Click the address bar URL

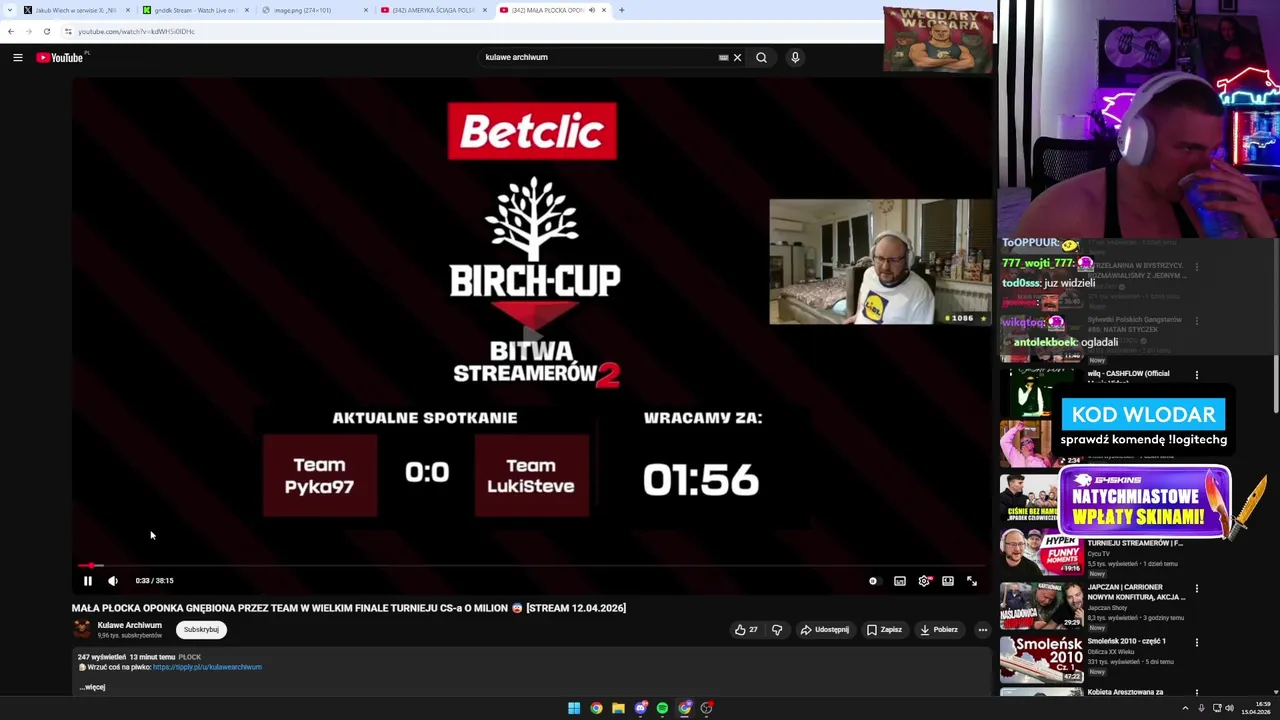coord(136,31)
